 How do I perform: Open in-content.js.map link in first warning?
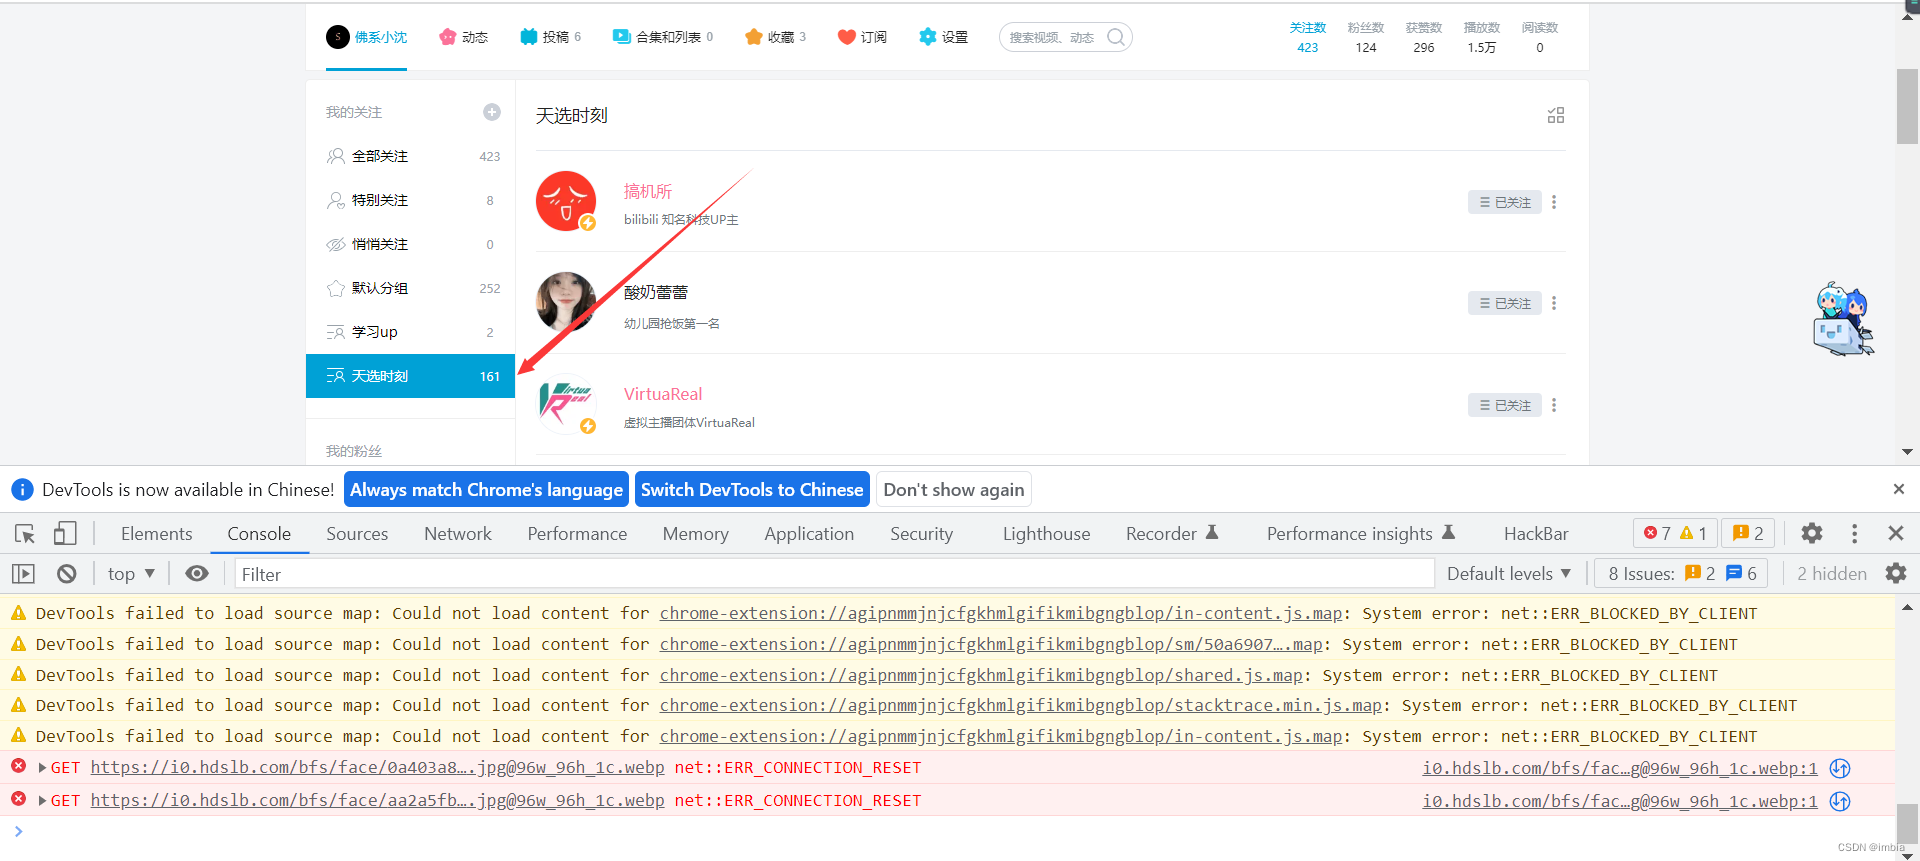[1000, 614]
